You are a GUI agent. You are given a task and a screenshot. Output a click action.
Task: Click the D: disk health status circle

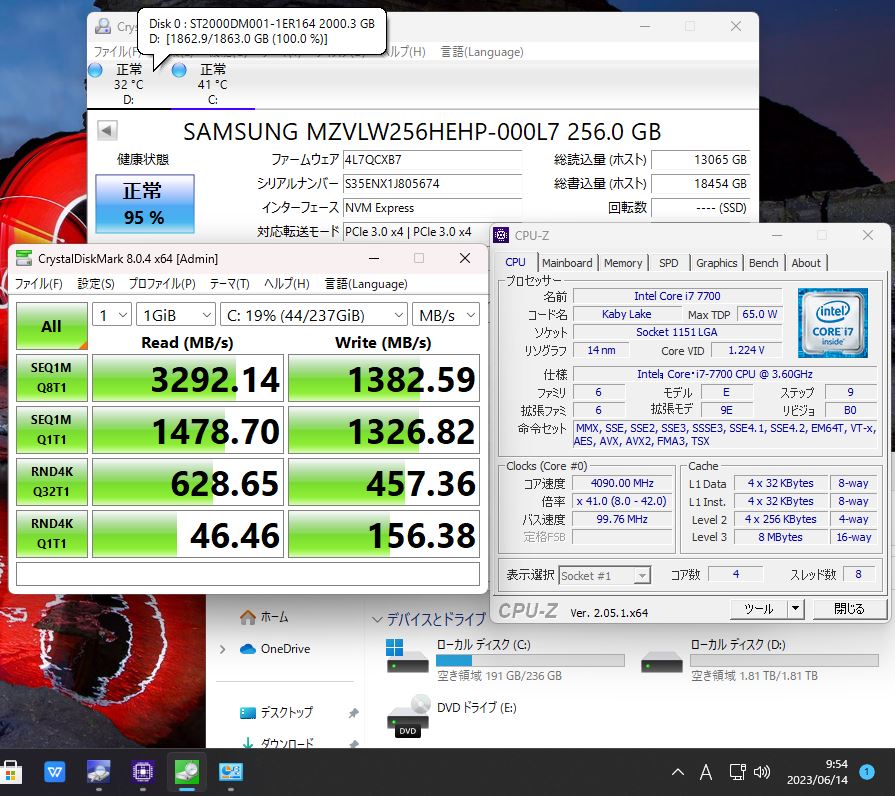pos(95,70)
